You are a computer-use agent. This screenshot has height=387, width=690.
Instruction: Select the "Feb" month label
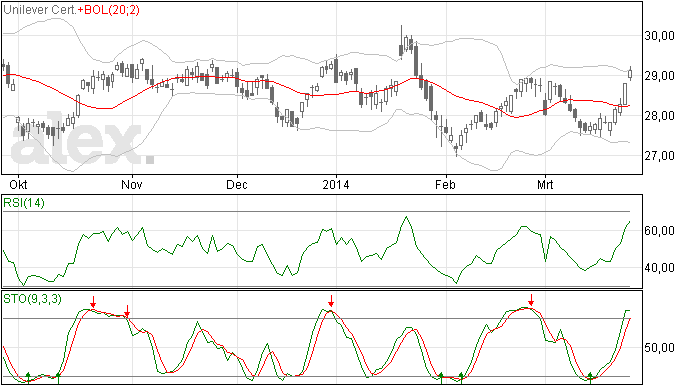[x=445, y=184]
